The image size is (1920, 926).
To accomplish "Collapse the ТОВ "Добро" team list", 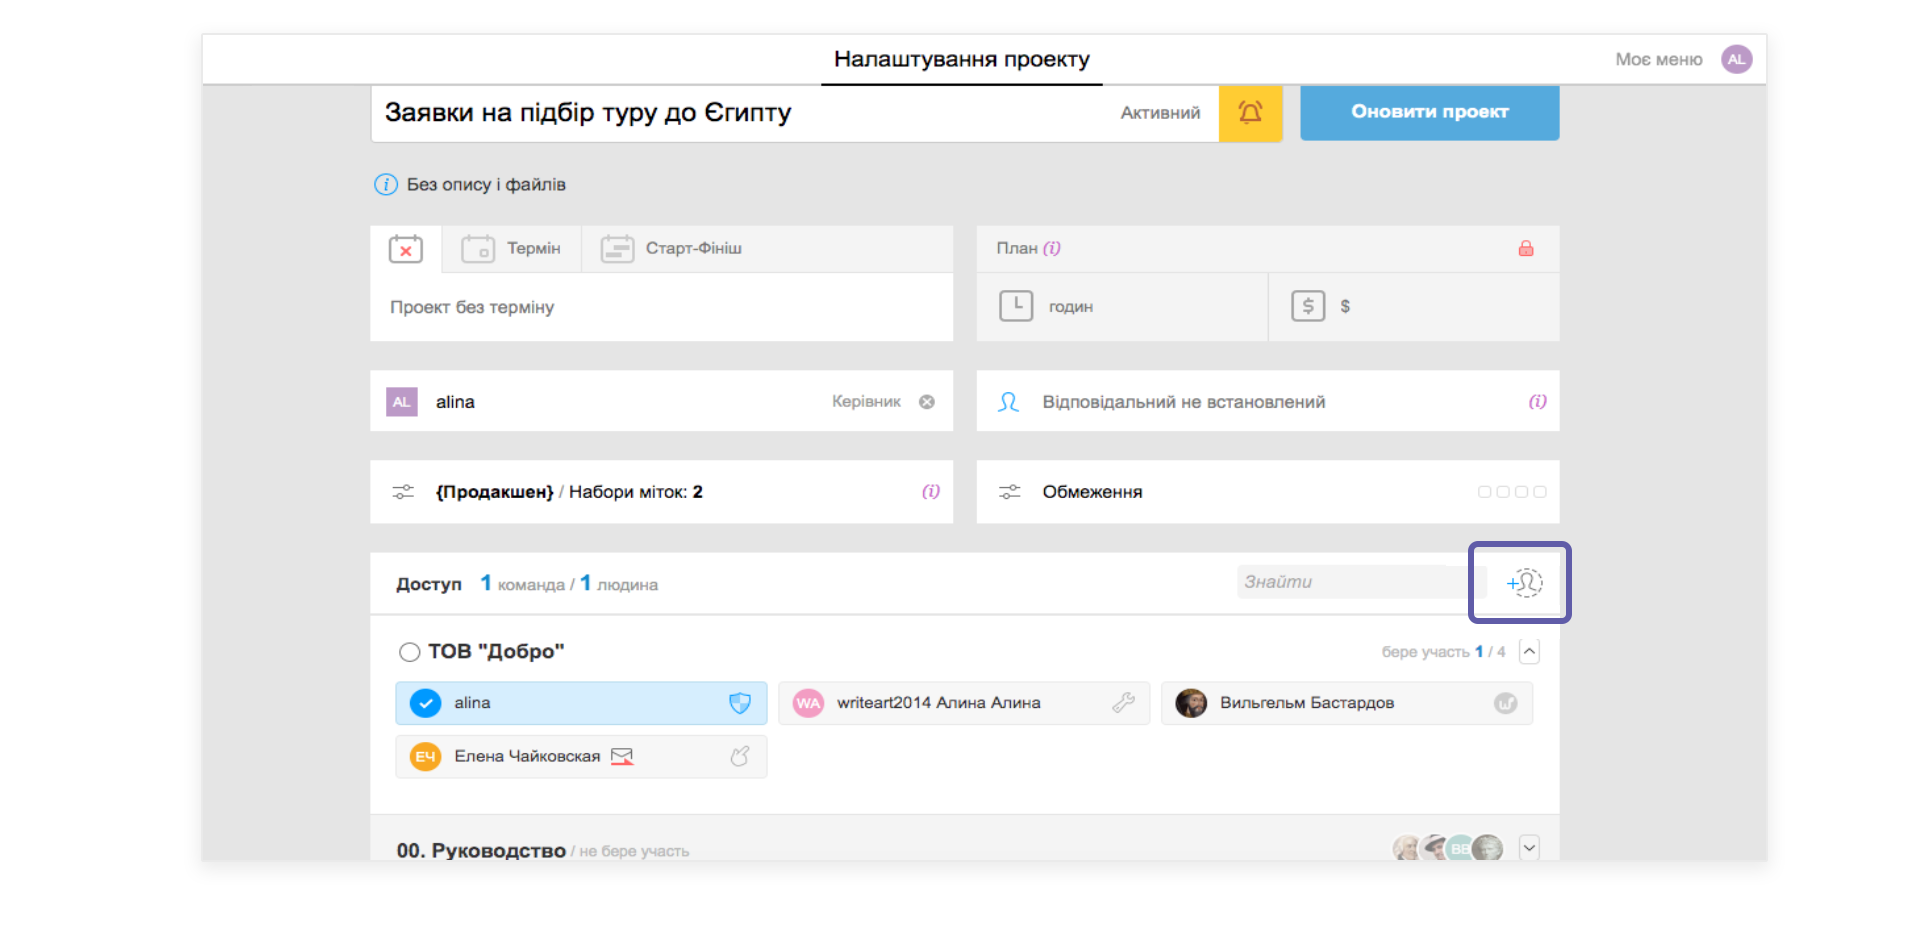I will (1529, 650).
